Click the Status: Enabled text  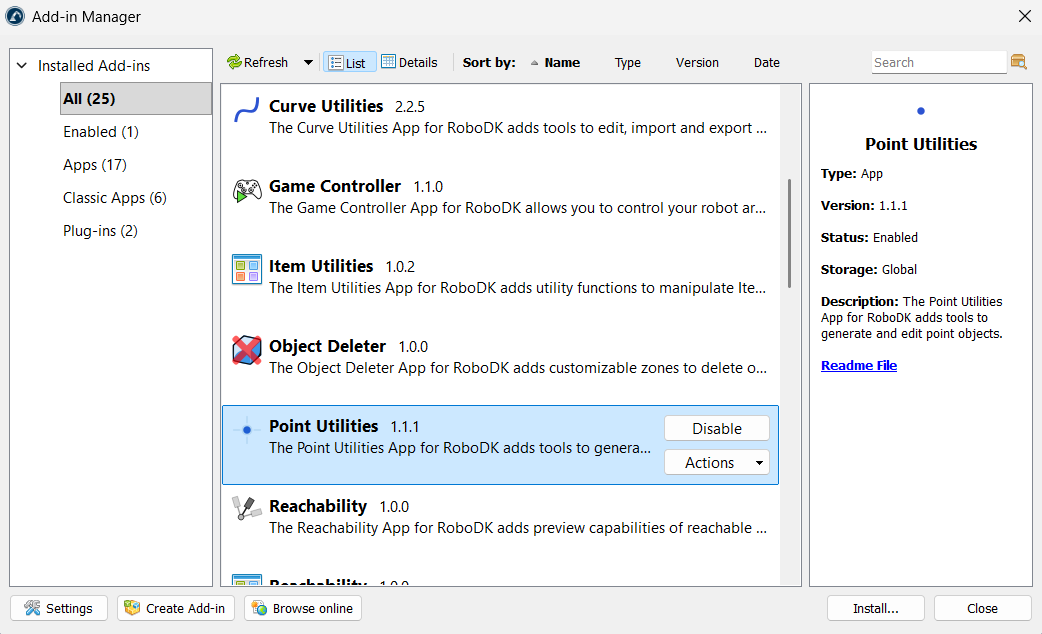pos(869,238)
